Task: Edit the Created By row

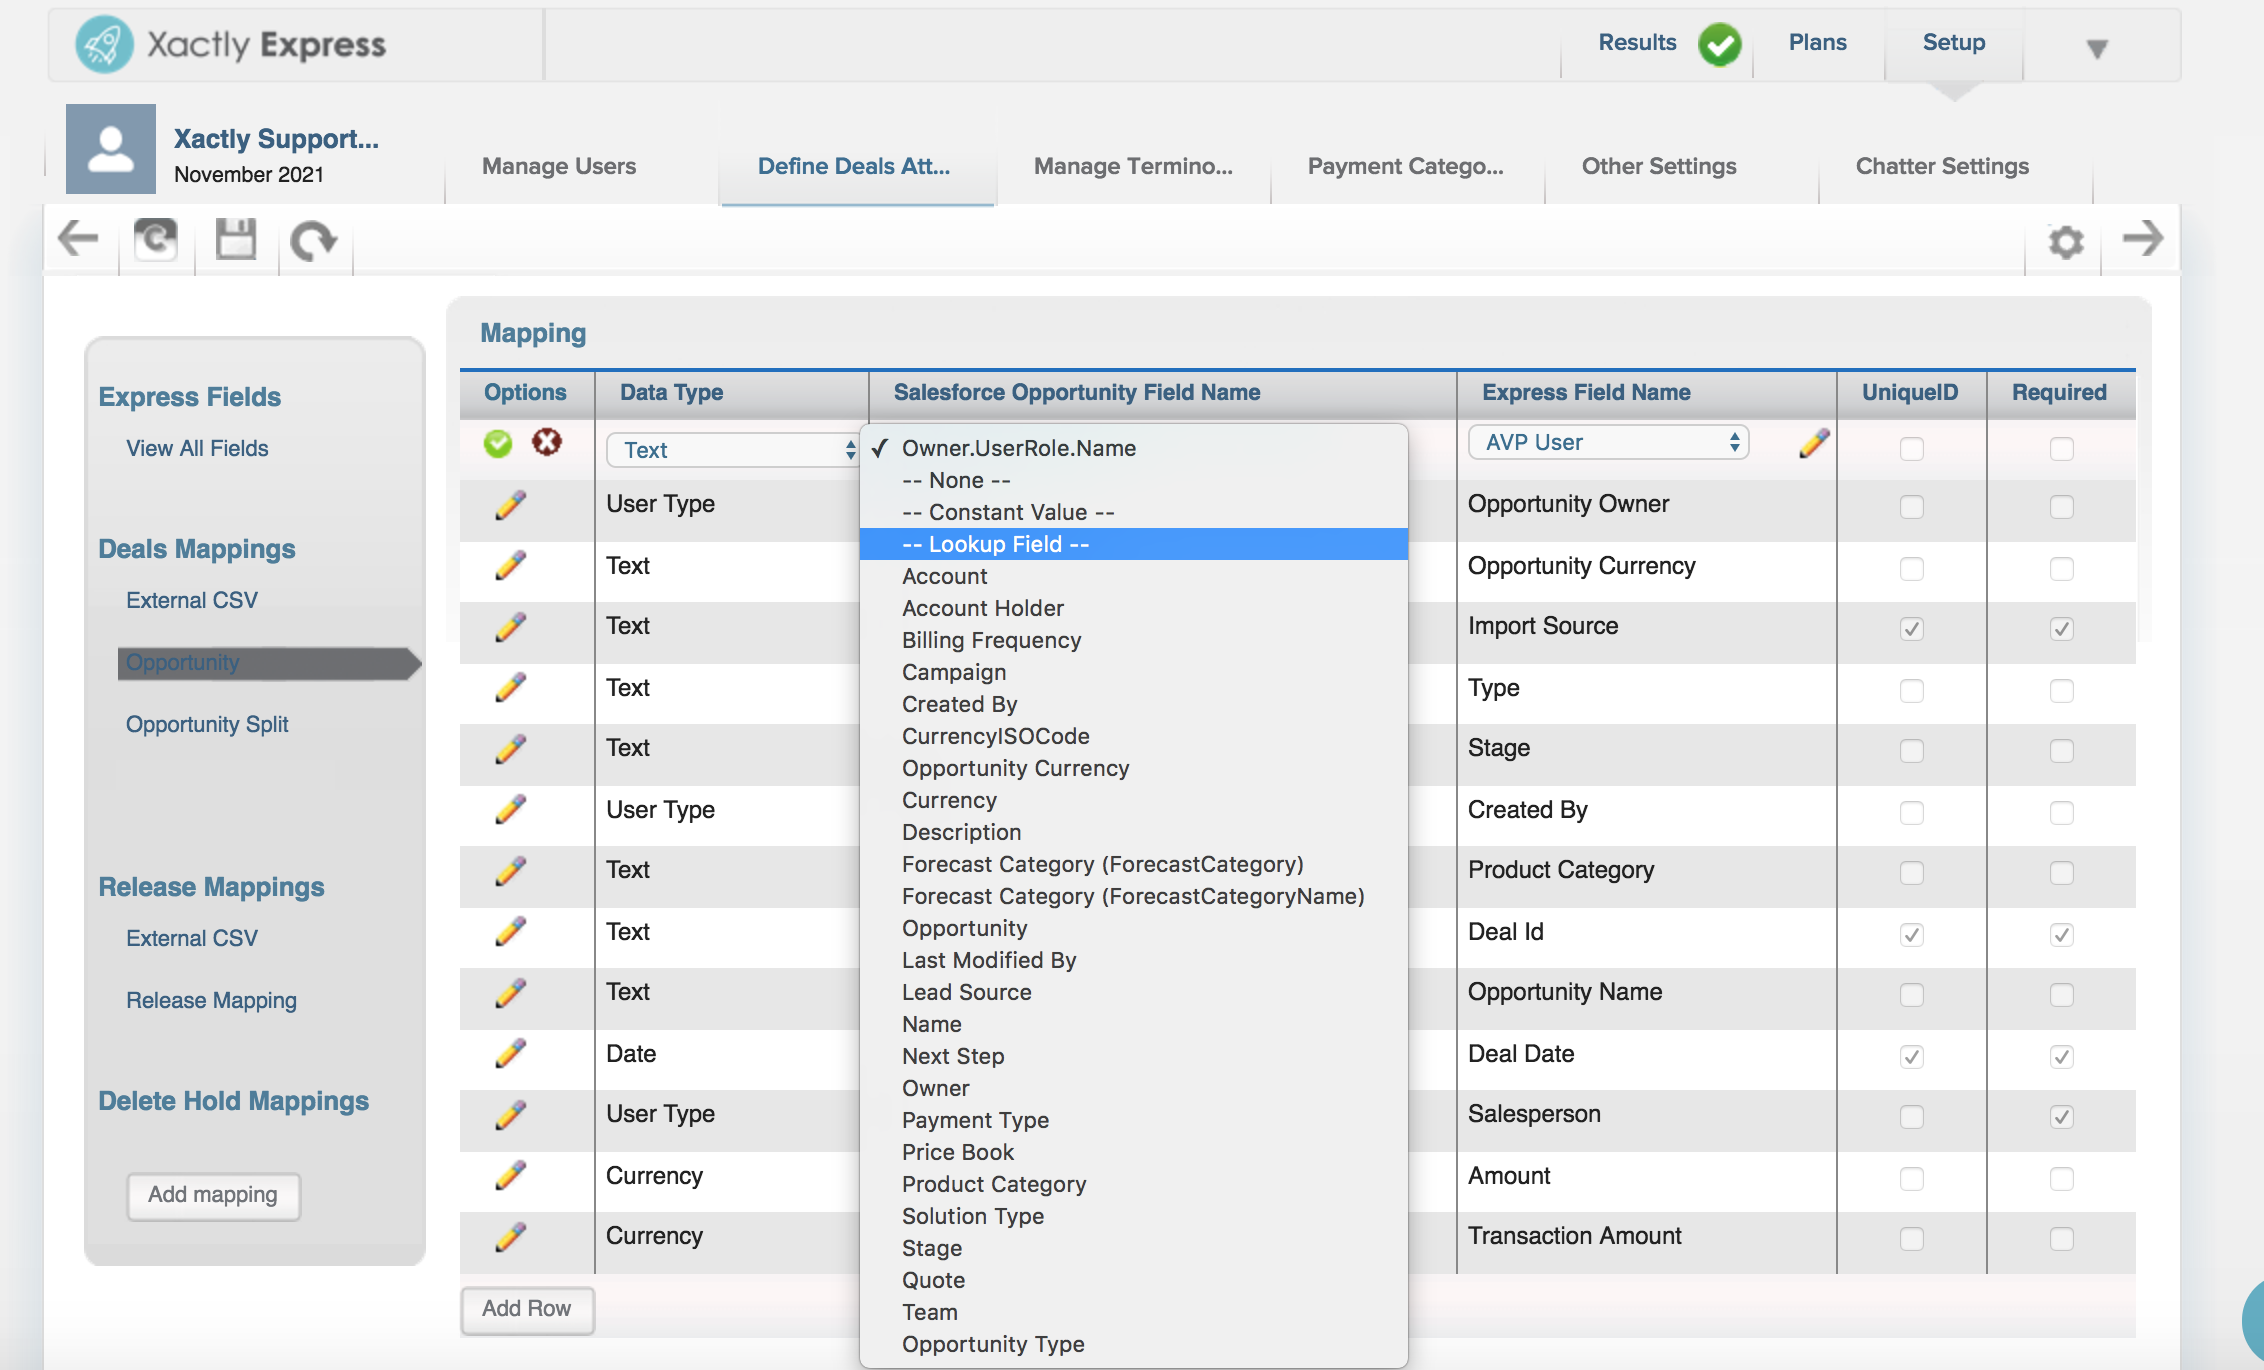Action: click(x=510, y=809)
